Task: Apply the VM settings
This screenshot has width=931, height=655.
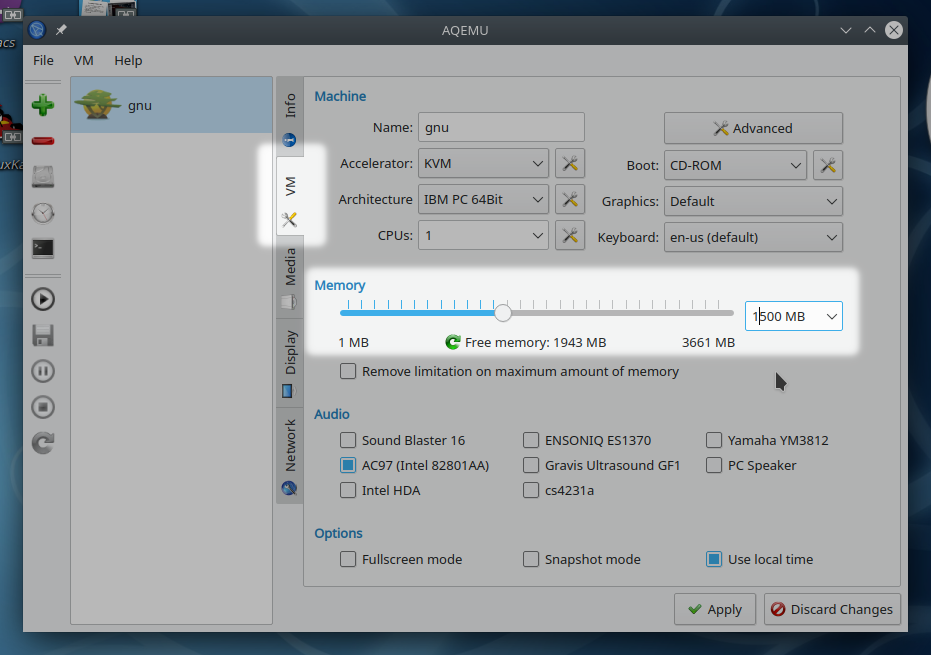Action: [x=715, y=609]
